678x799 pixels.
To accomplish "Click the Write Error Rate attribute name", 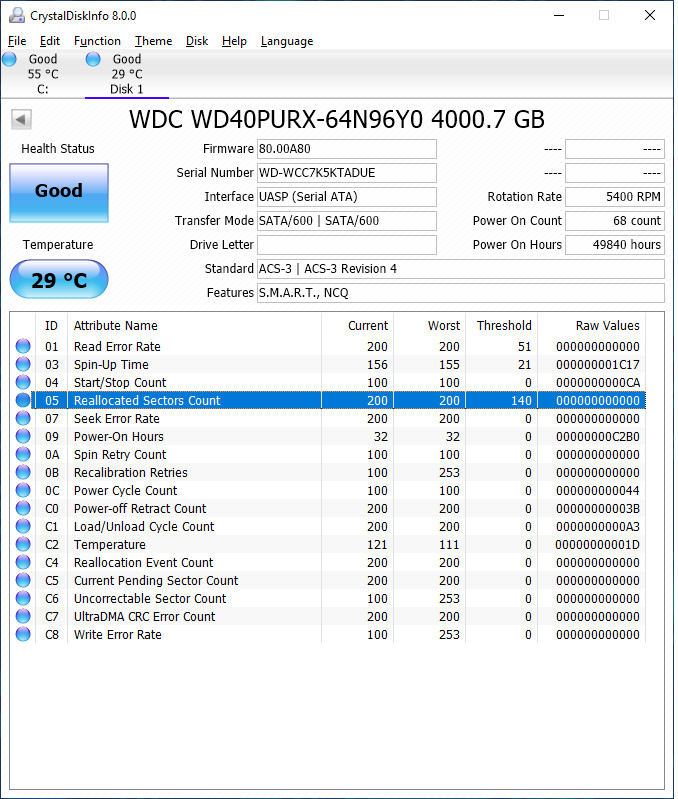I will [118, 634].
